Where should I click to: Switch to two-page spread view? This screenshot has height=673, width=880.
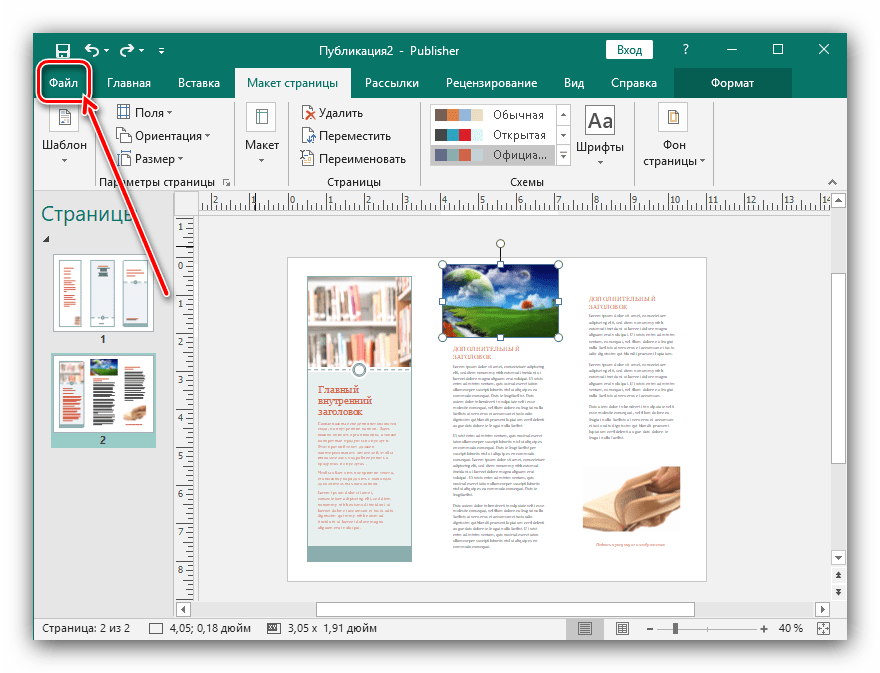pyautogui.click(x=621, y=628)
